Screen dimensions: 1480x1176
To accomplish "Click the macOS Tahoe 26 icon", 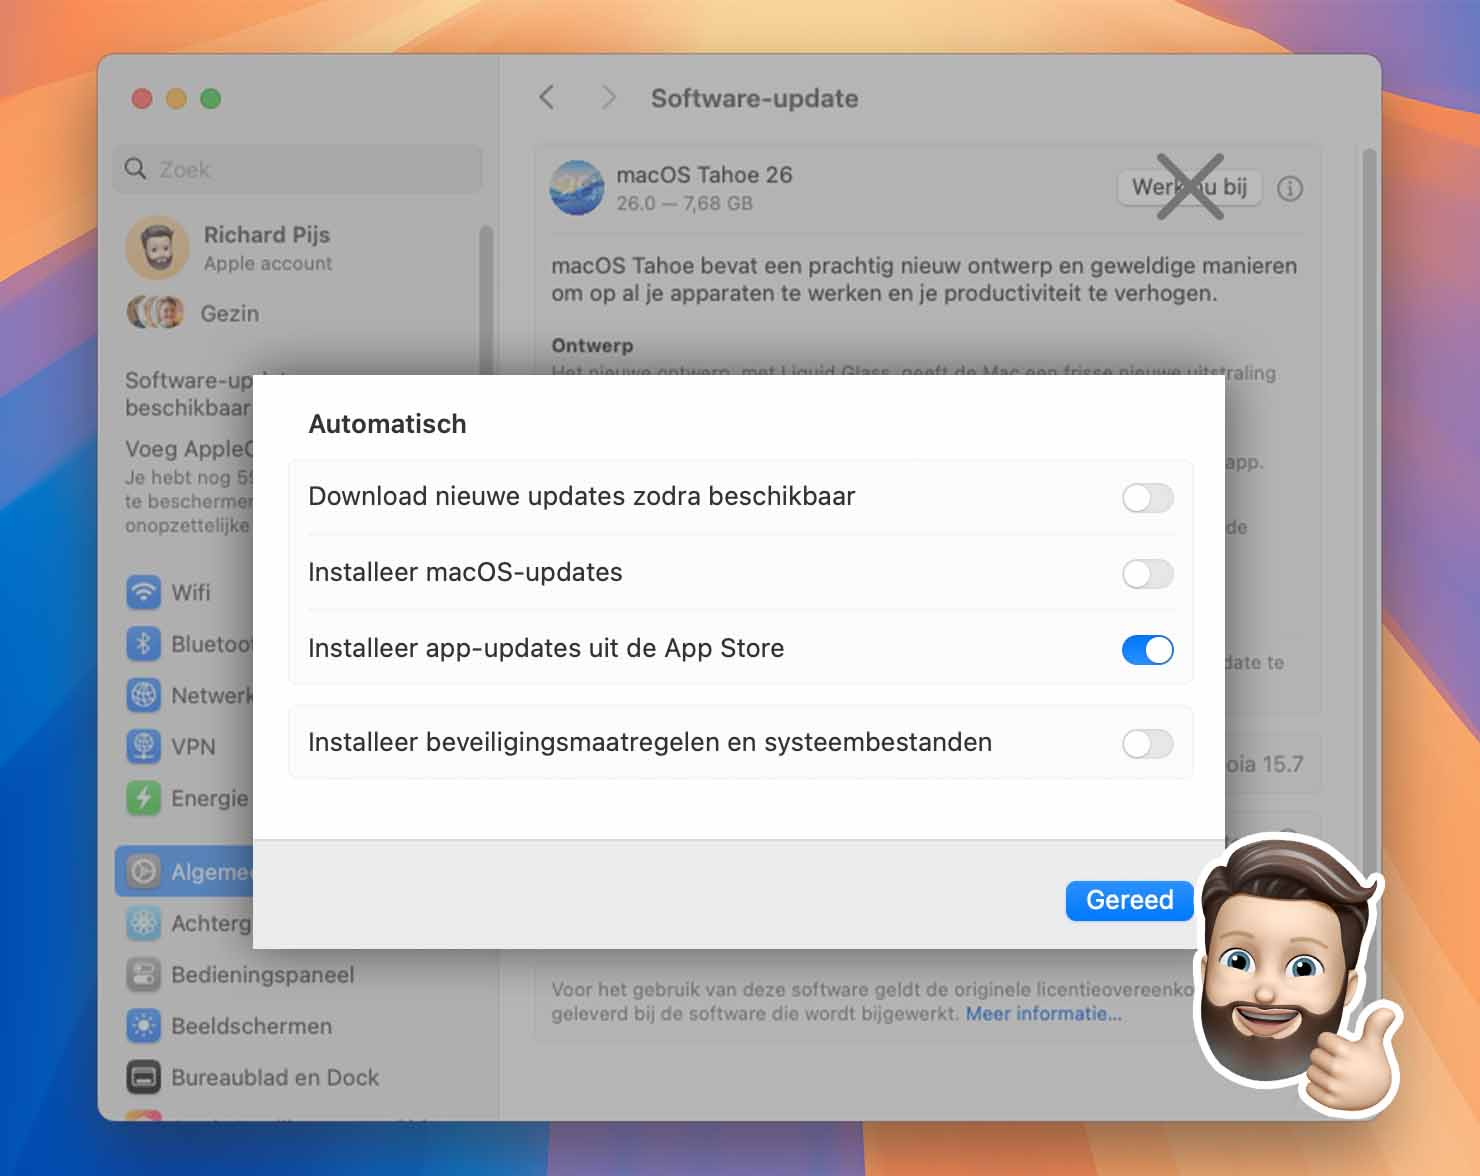I will (577, 188).
